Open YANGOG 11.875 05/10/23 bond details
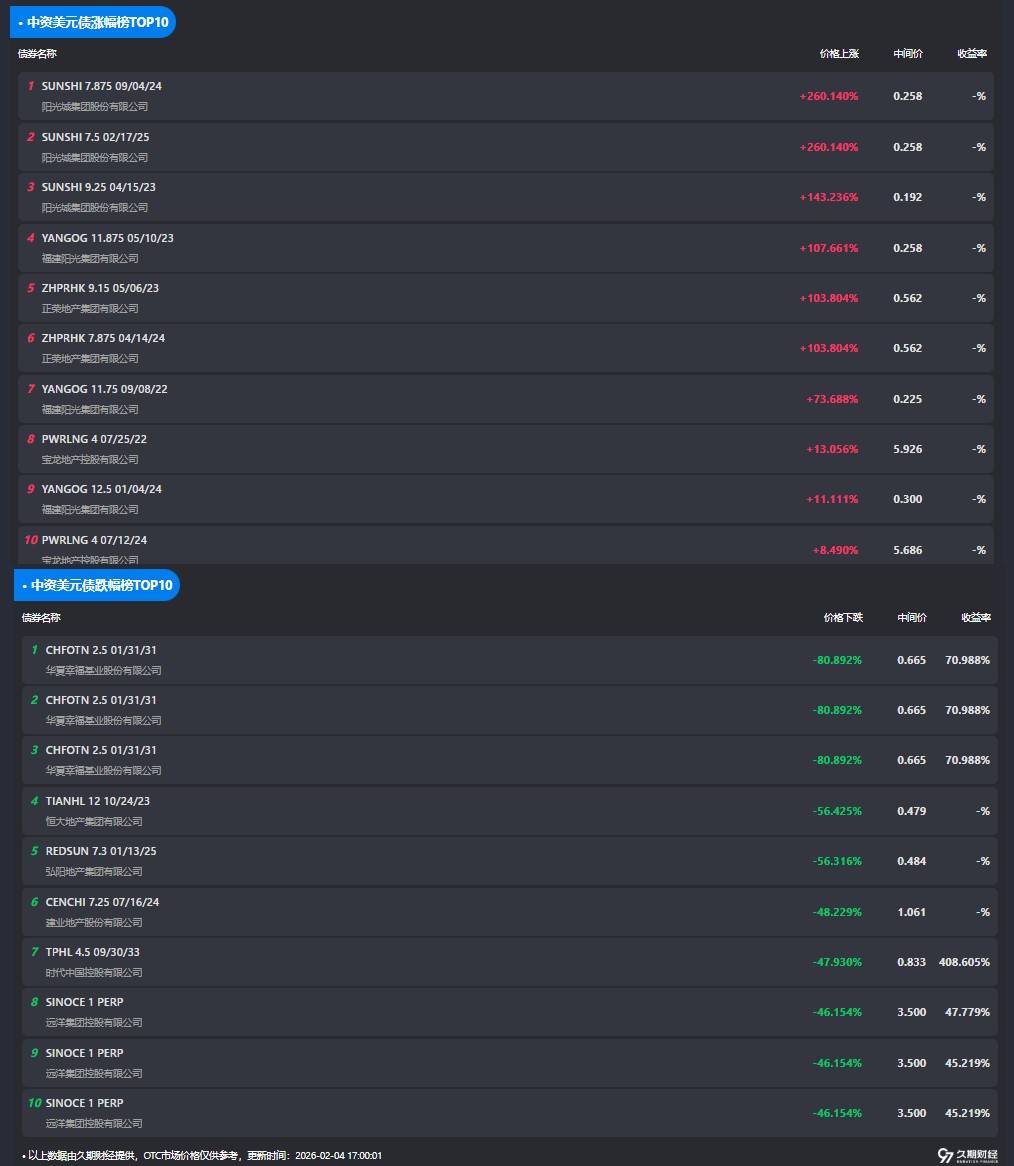Viewport: 1014px width, 1166px height. coord(107,238)
